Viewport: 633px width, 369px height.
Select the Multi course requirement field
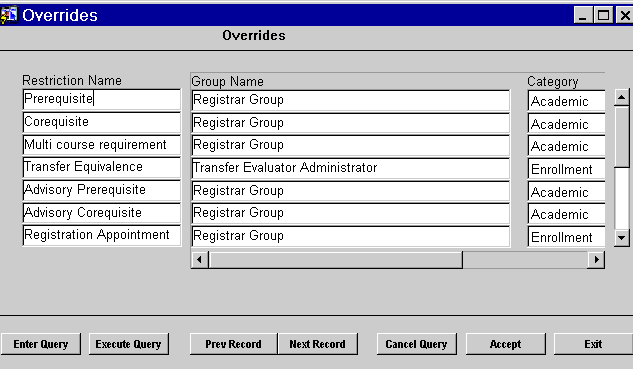pos(102,145)
